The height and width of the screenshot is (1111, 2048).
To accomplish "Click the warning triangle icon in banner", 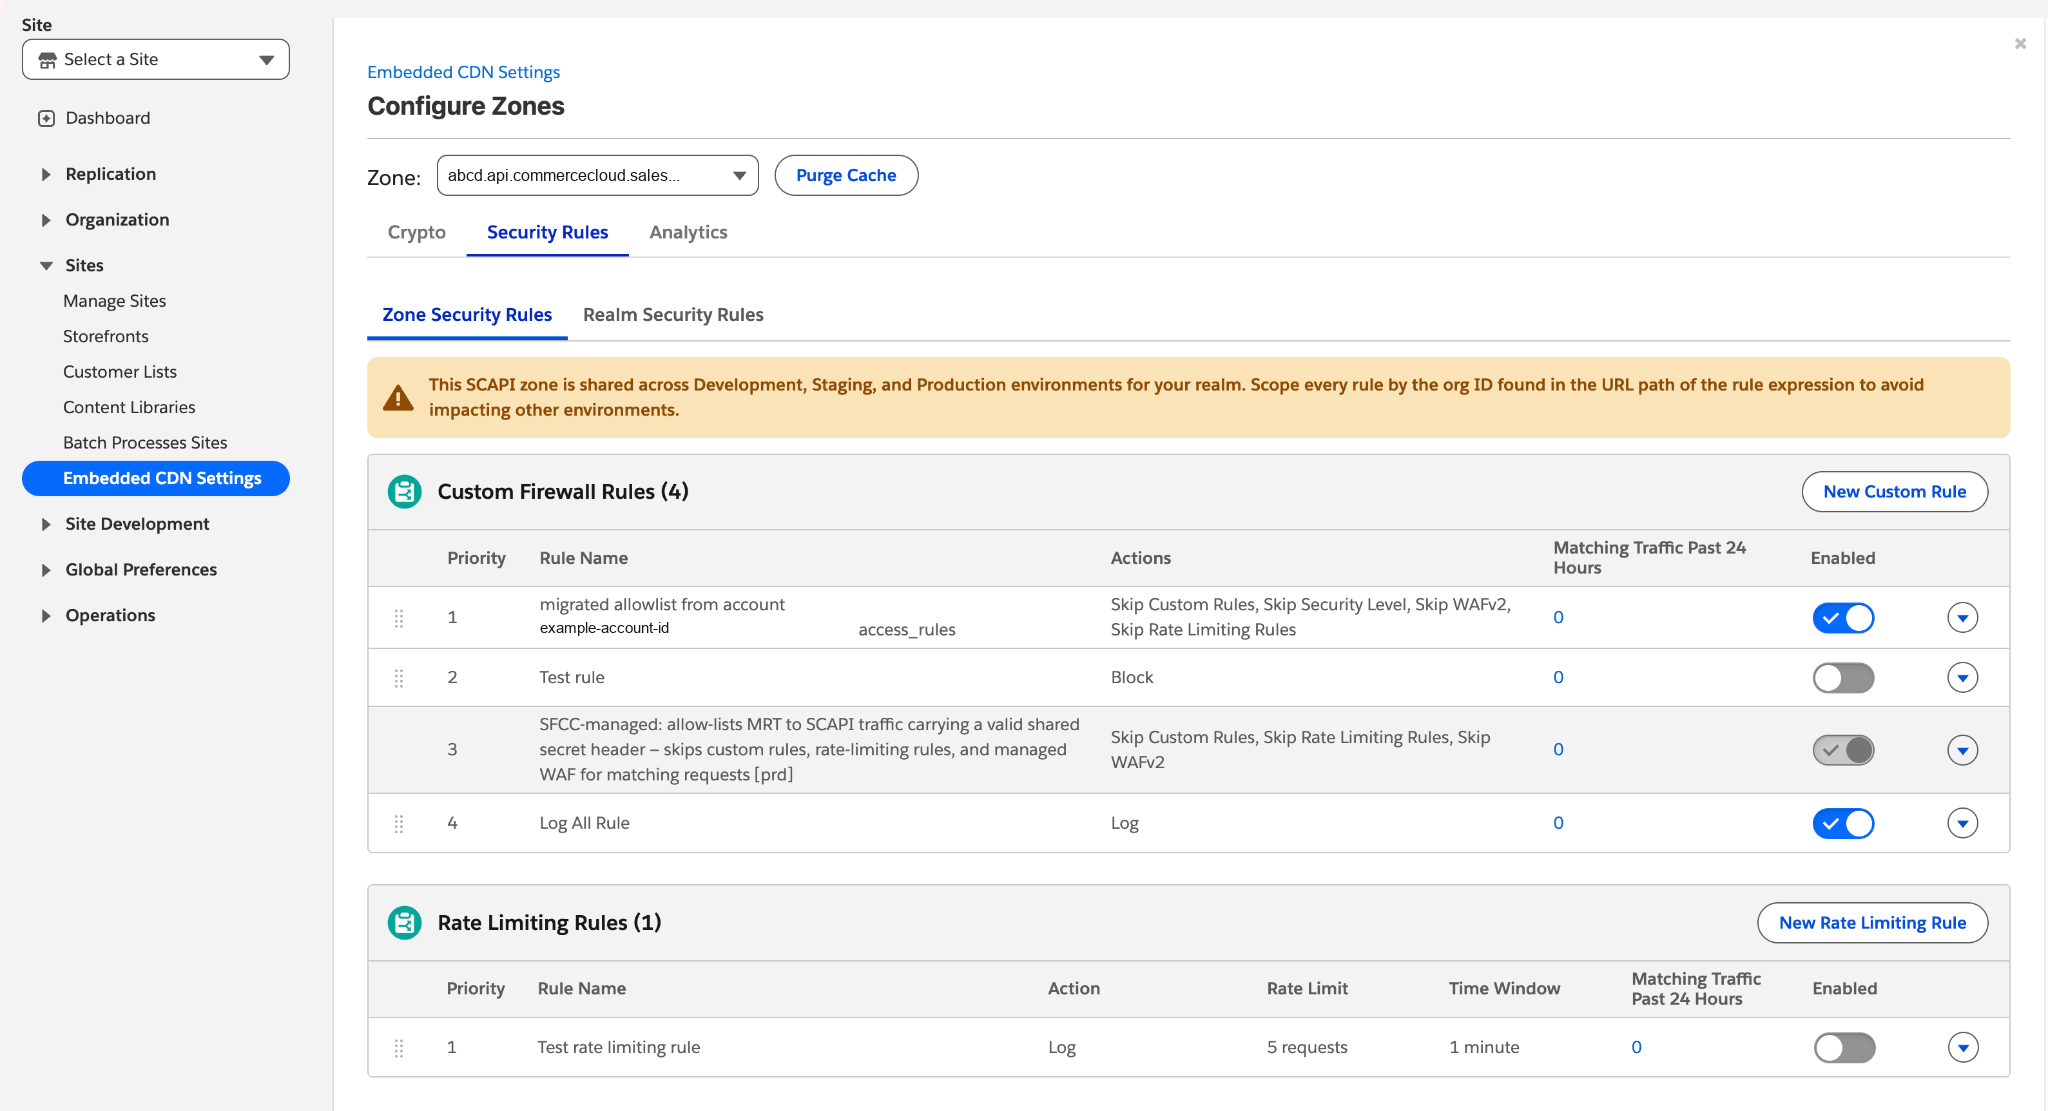I will [x=398, y=398].
